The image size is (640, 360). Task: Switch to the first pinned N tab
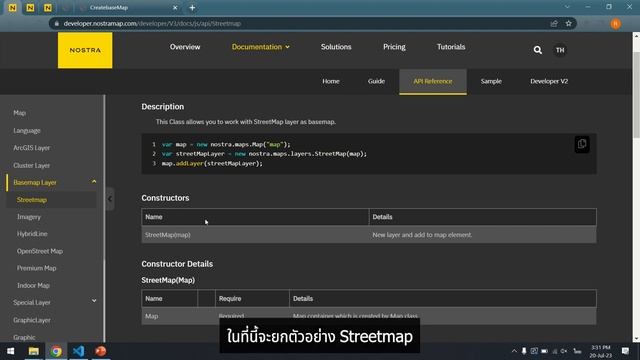point(12,7)
